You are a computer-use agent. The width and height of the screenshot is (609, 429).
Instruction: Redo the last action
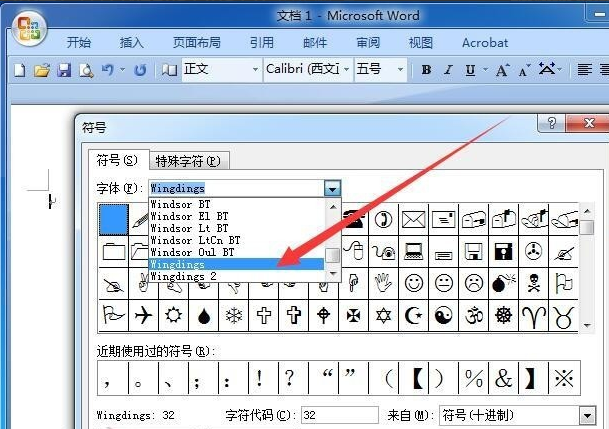point(140,70)
